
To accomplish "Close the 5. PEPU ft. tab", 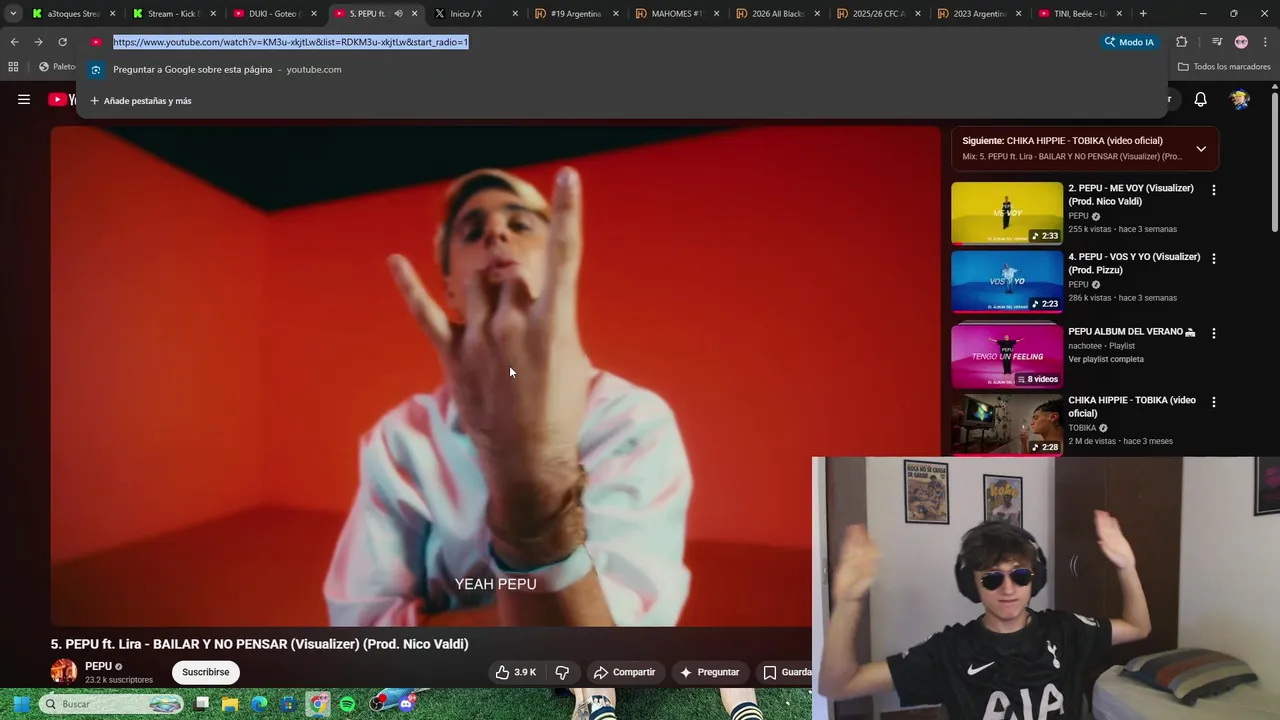I will [414, 14].
